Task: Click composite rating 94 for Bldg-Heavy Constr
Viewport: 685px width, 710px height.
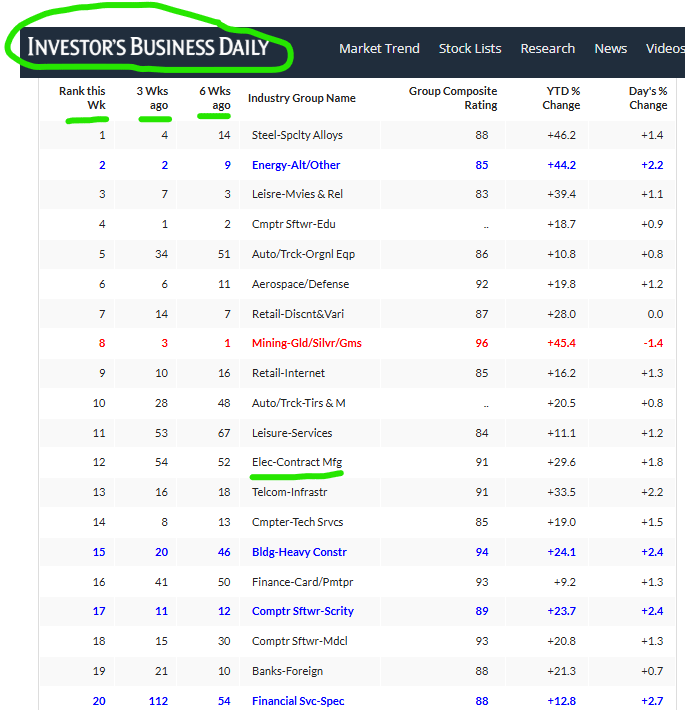Action: 482,552
